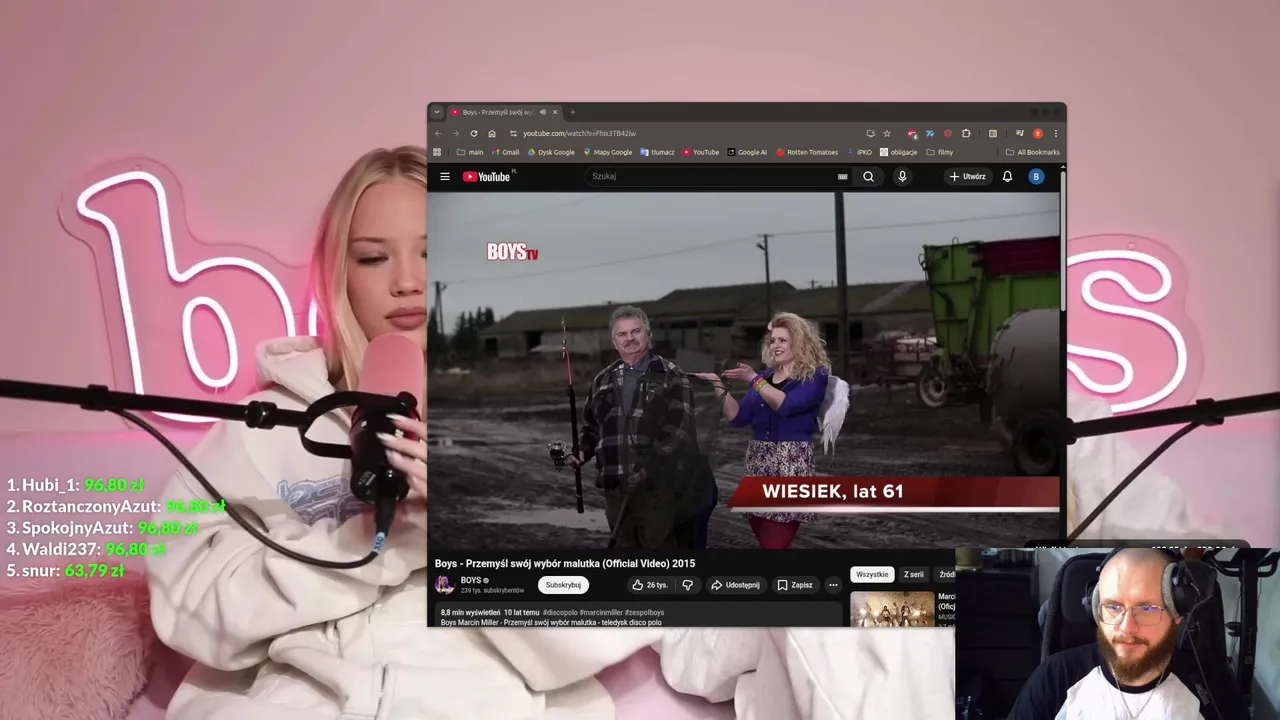Open the BOYS channel name link

click(471, 580)
